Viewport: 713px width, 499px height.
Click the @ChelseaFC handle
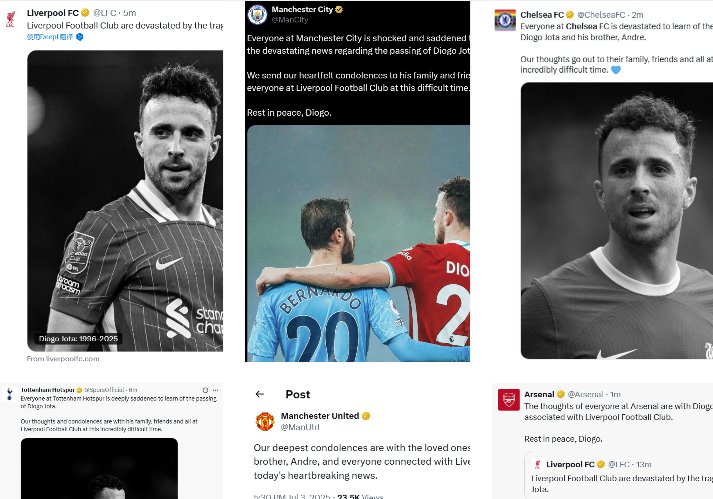pos(601,15)
